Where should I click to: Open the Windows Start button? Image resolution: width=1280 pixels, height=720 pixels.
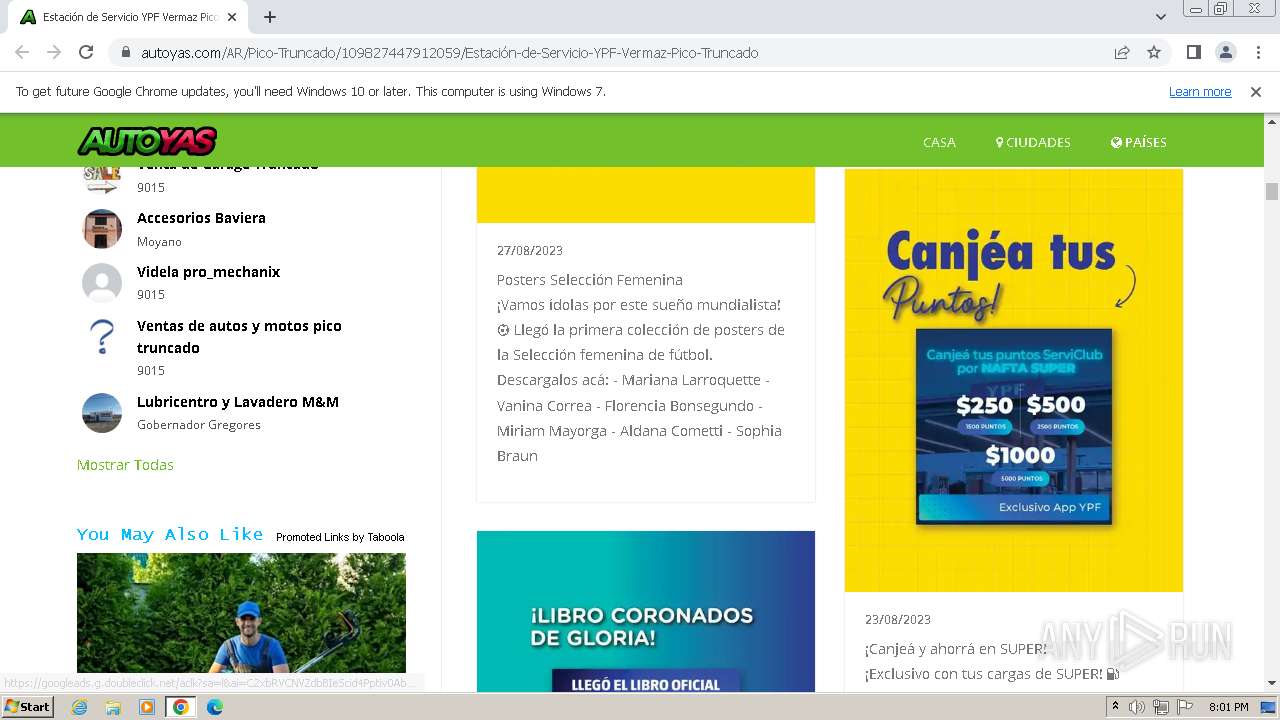pyautogui.click(x=27, y=706)
